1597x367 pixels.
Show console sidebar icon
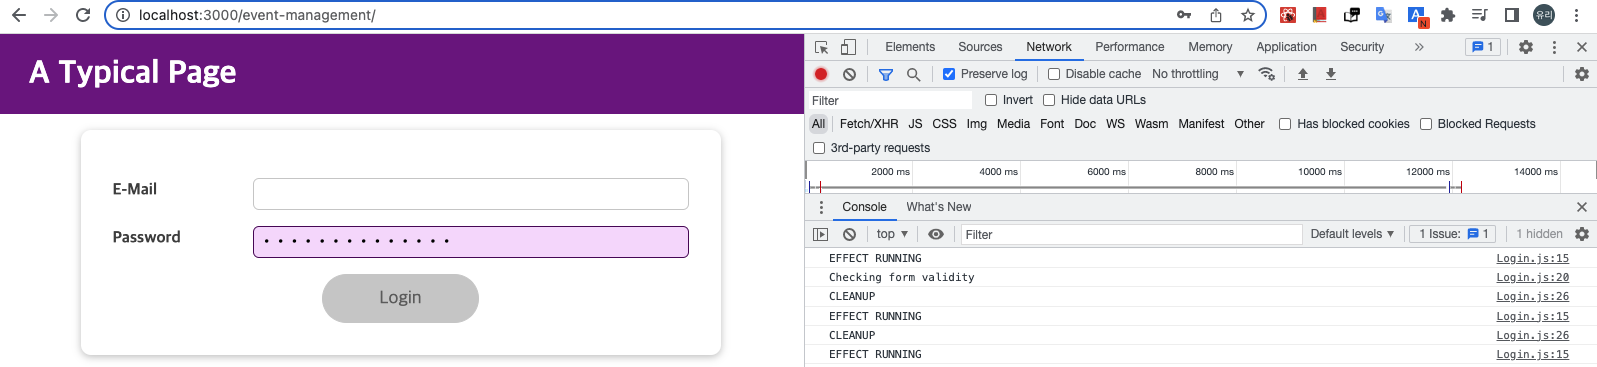coord(821,234)
